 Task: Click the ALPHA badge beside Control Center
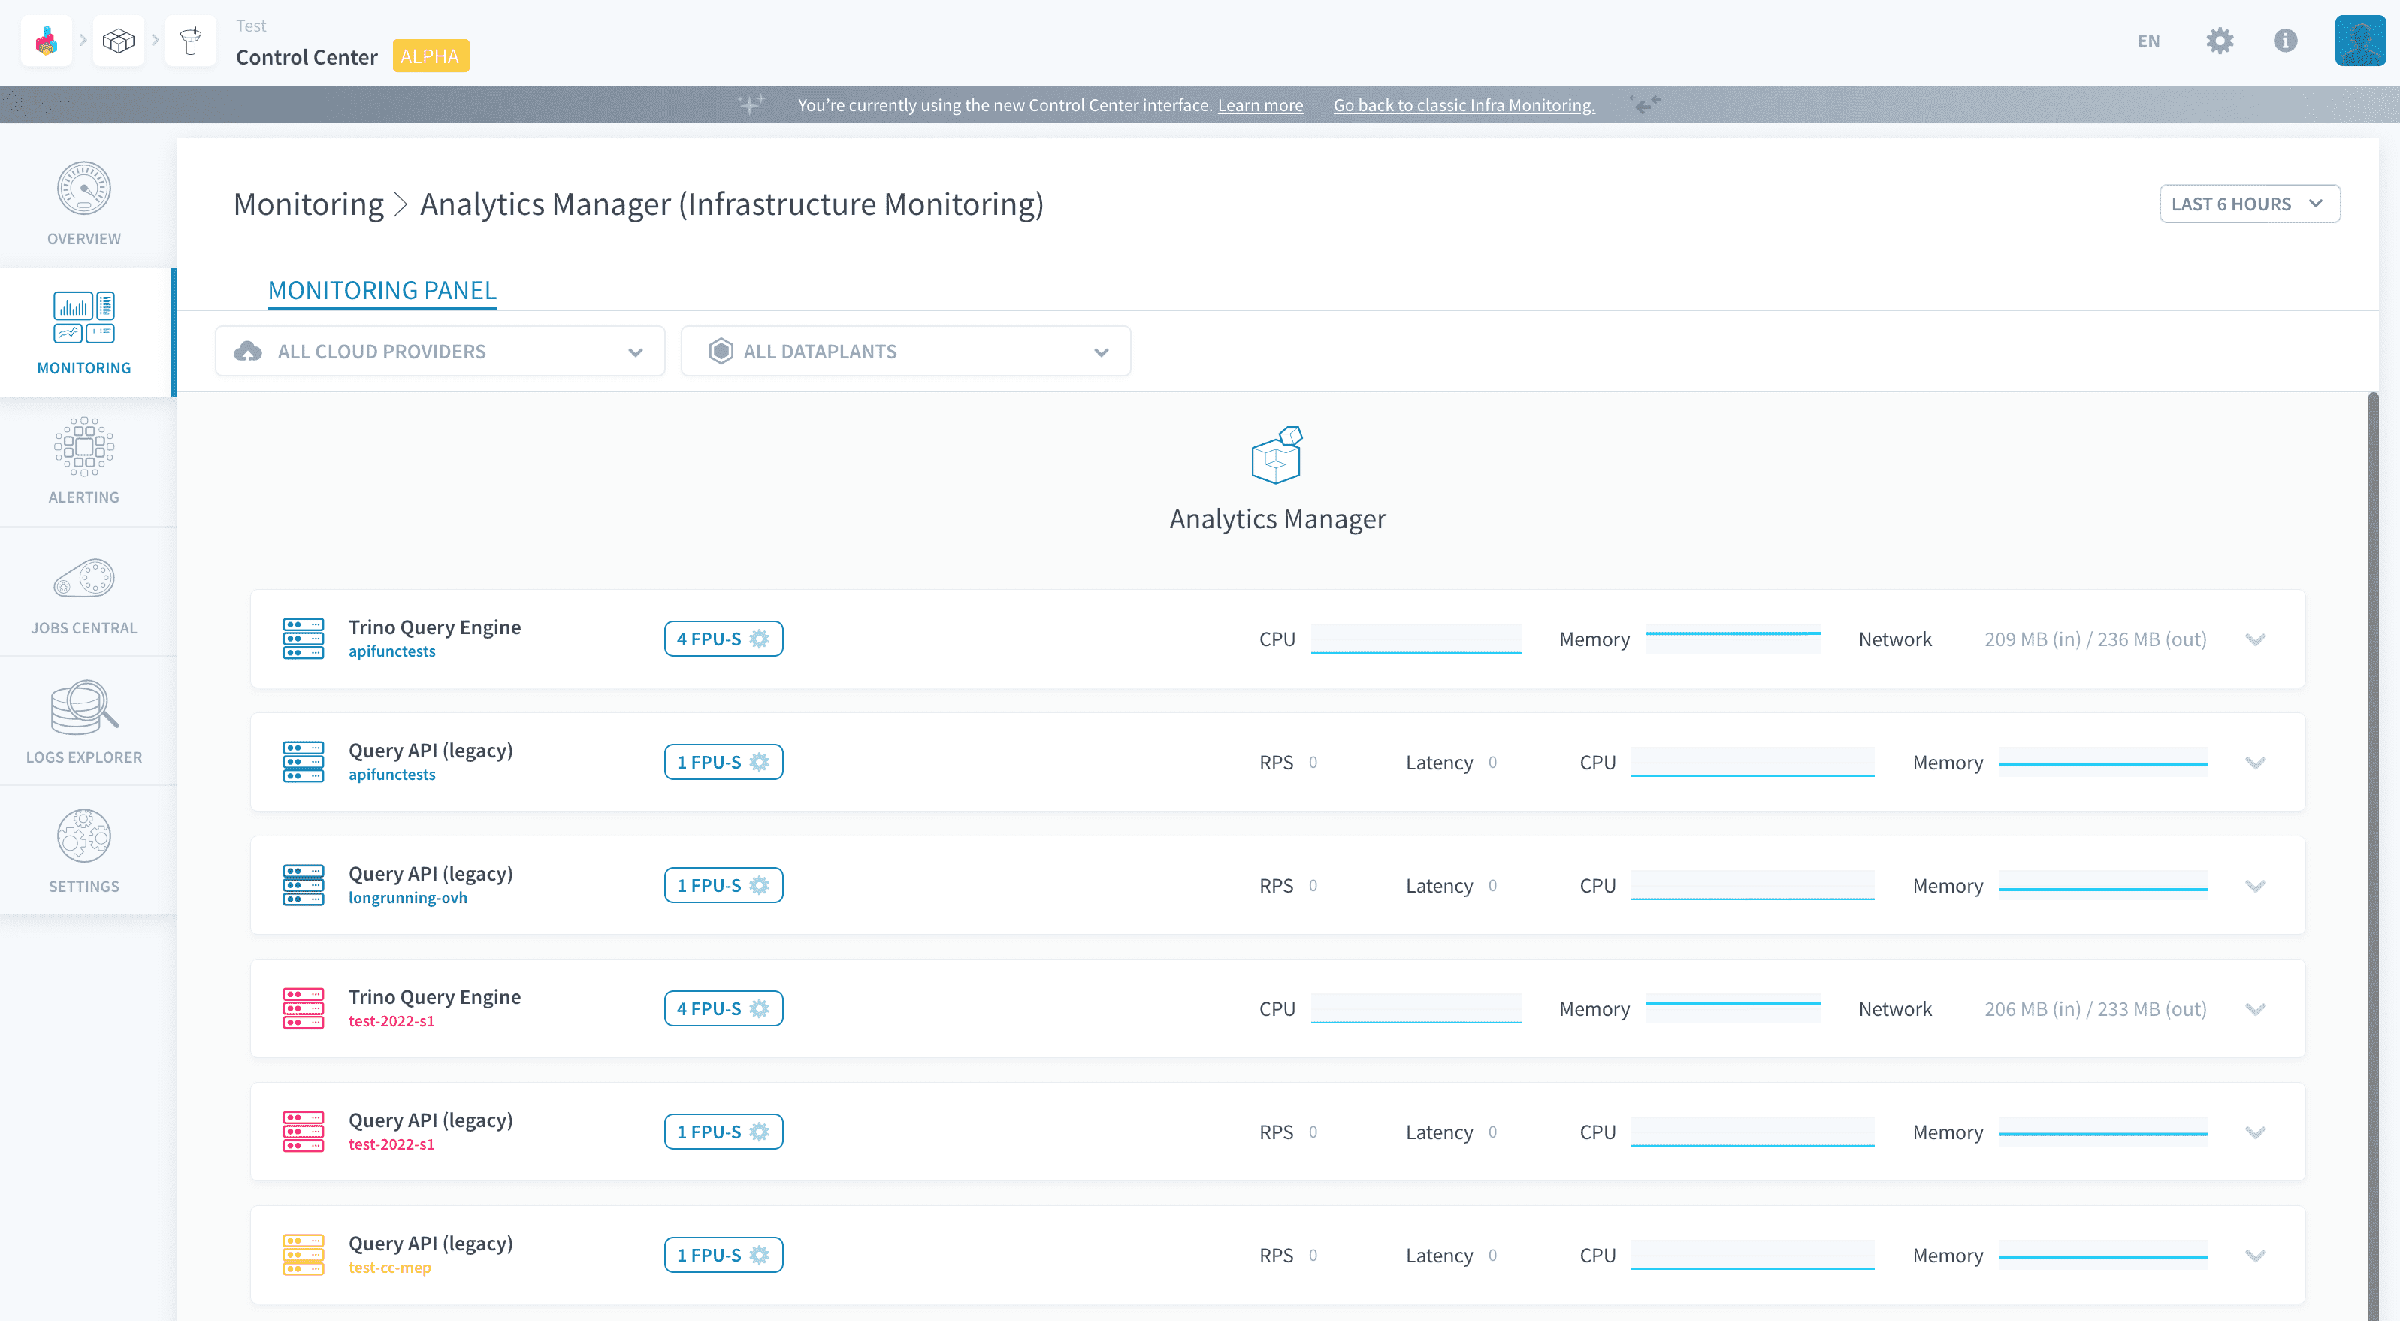[430, 56]
